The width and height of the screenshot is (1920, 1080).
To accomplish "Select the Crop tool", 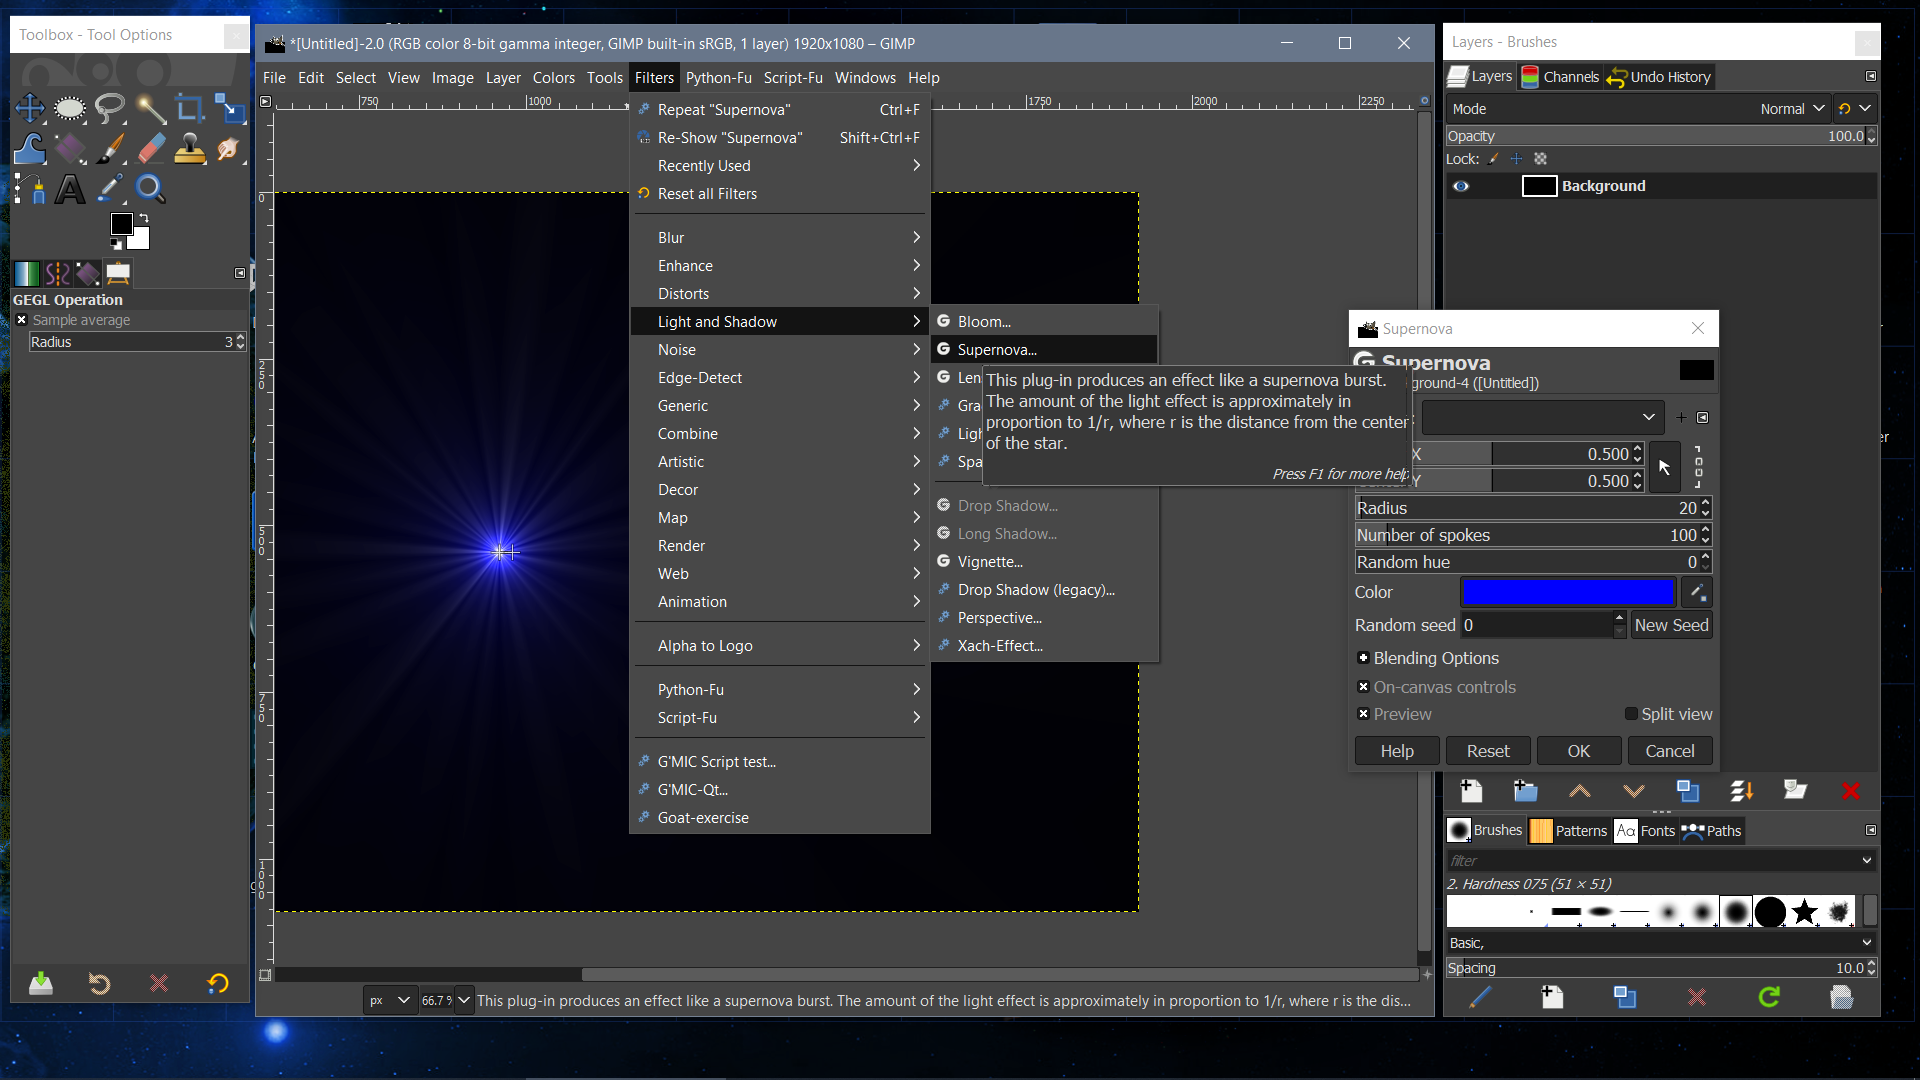I will pos(190,108).
